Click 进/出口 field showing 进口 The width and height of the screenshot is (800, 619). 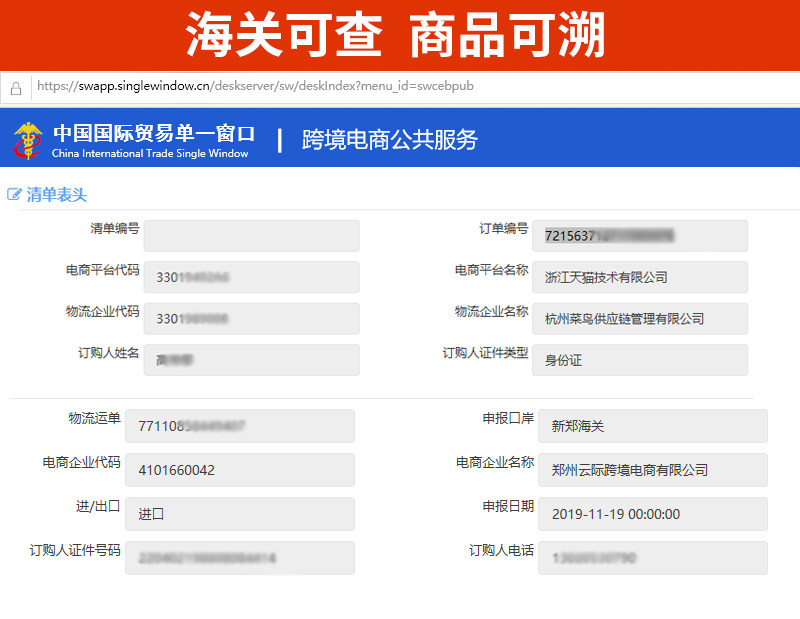pos(240,513)
